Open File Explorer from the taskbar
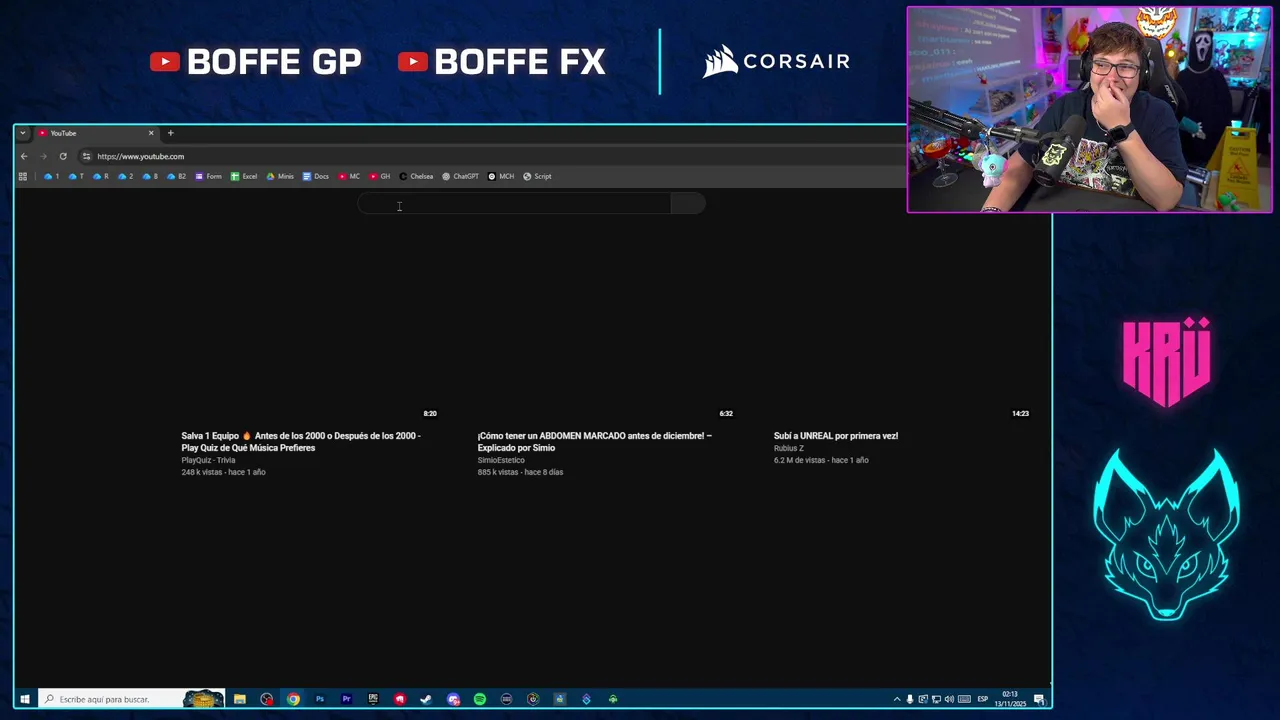Screen dimensions: 1280x720 (x=240, y=699)
